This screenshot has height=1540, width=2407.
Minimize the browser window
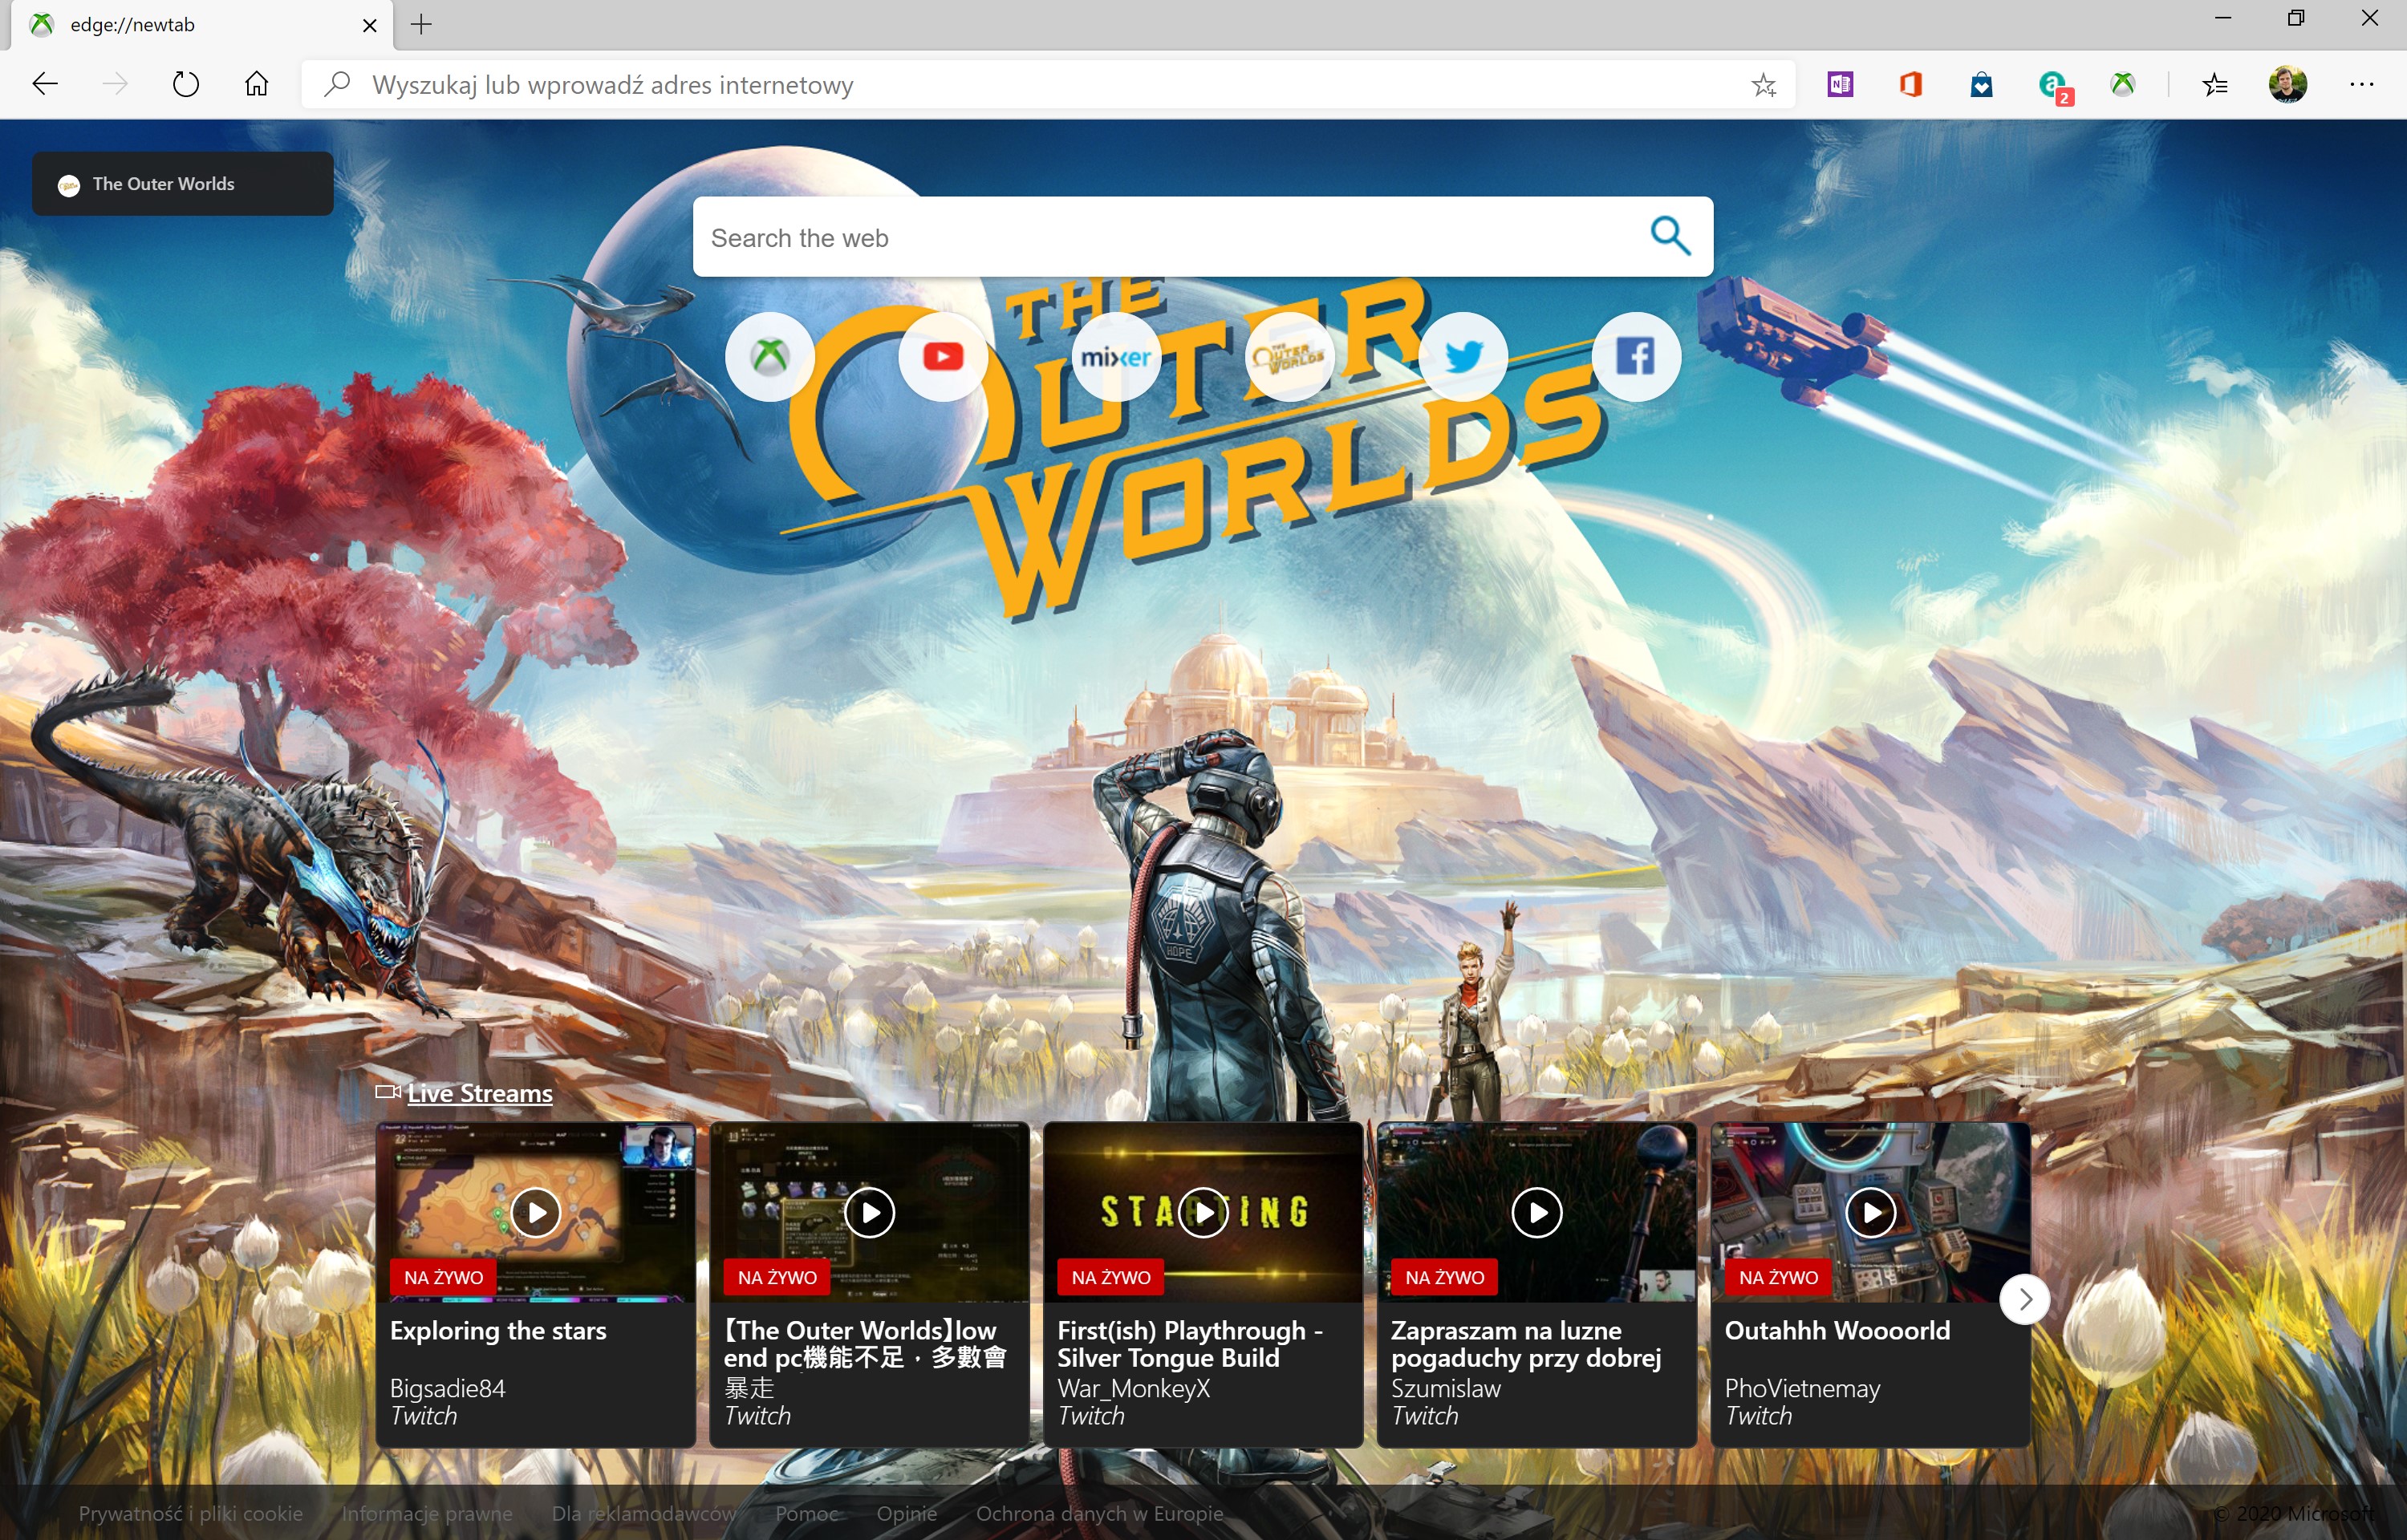click(2223, 18)
